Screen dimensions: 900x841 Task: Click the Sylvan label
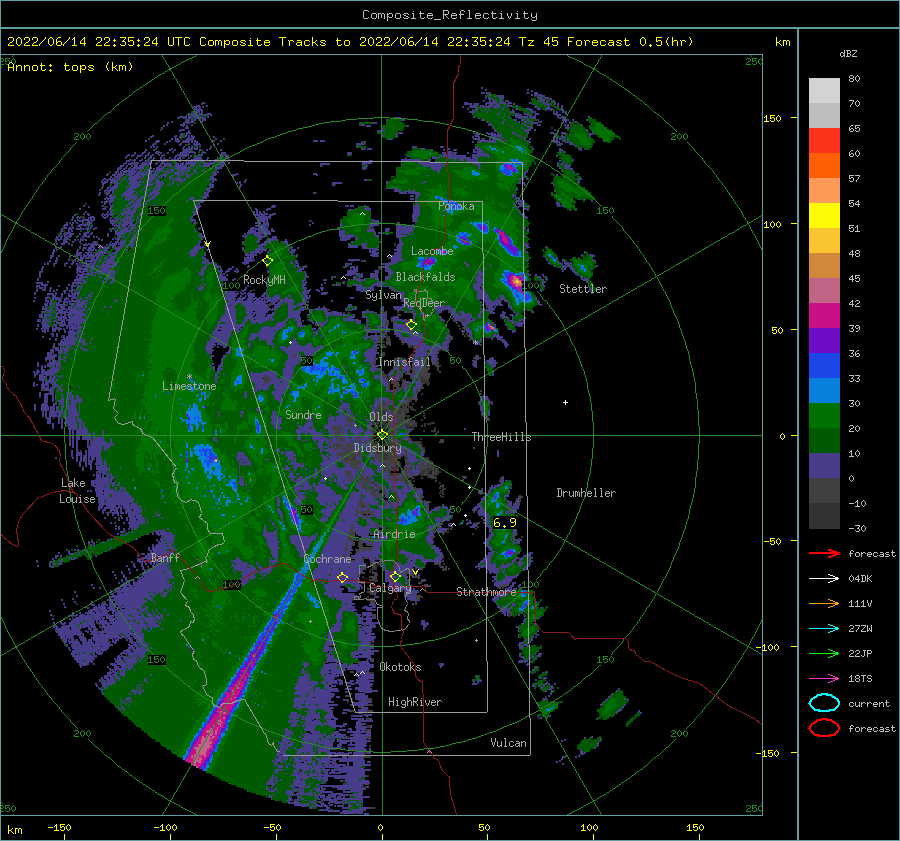coord(383,295)
